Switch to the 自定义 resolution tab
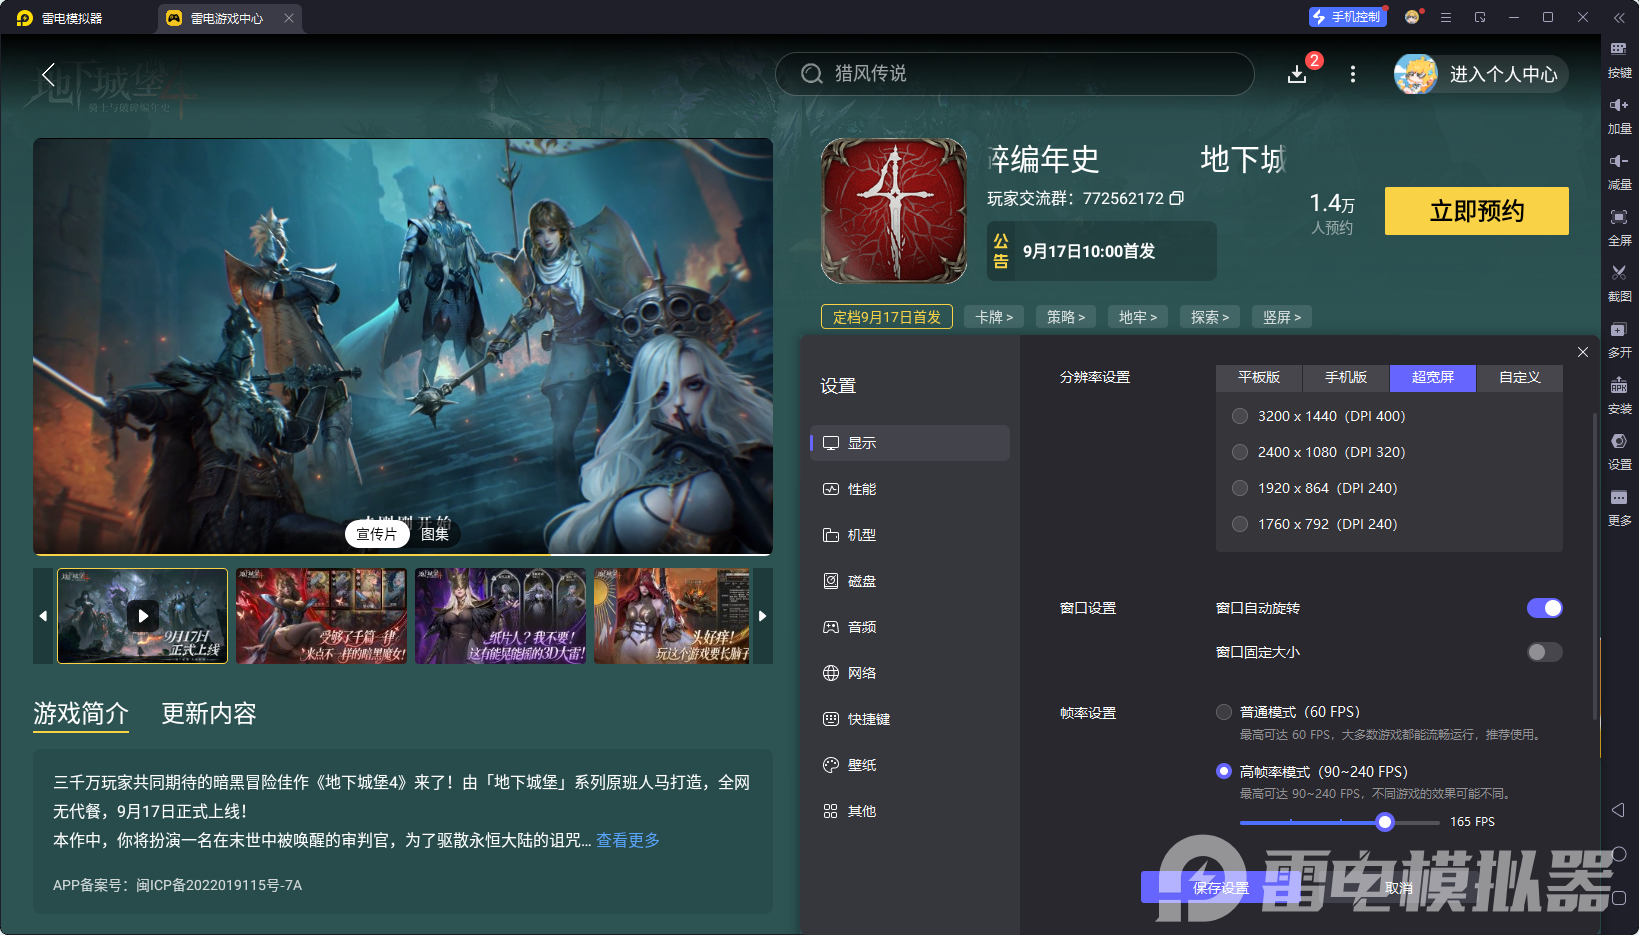The image size is (1639, 935). coord(1520,377)
